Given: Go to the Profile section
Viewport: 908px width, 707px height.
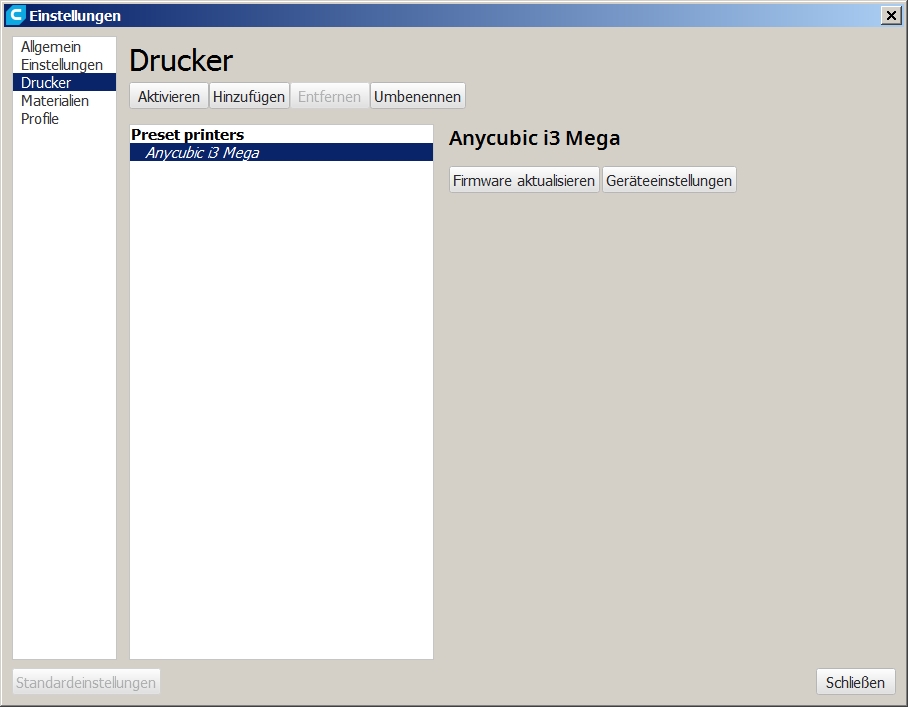Looking at the screenshot, I should [40, 119].
